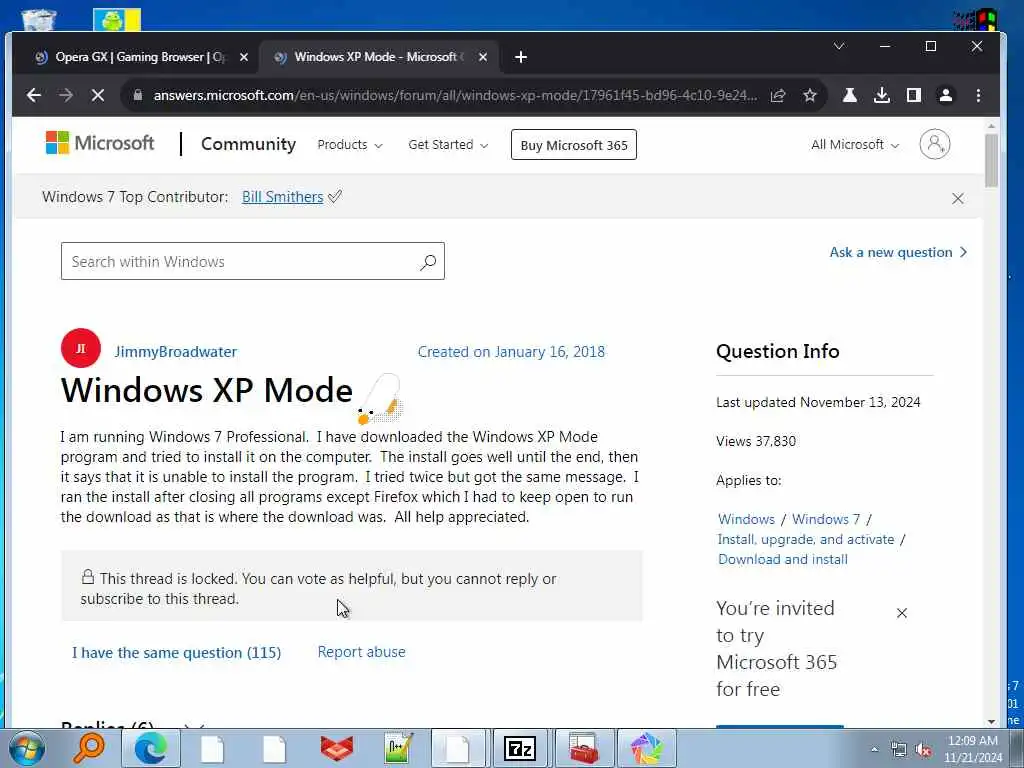This screenshot has height=768, width=1024.
Task: Click I have the same question (115)
Action: 176,653
